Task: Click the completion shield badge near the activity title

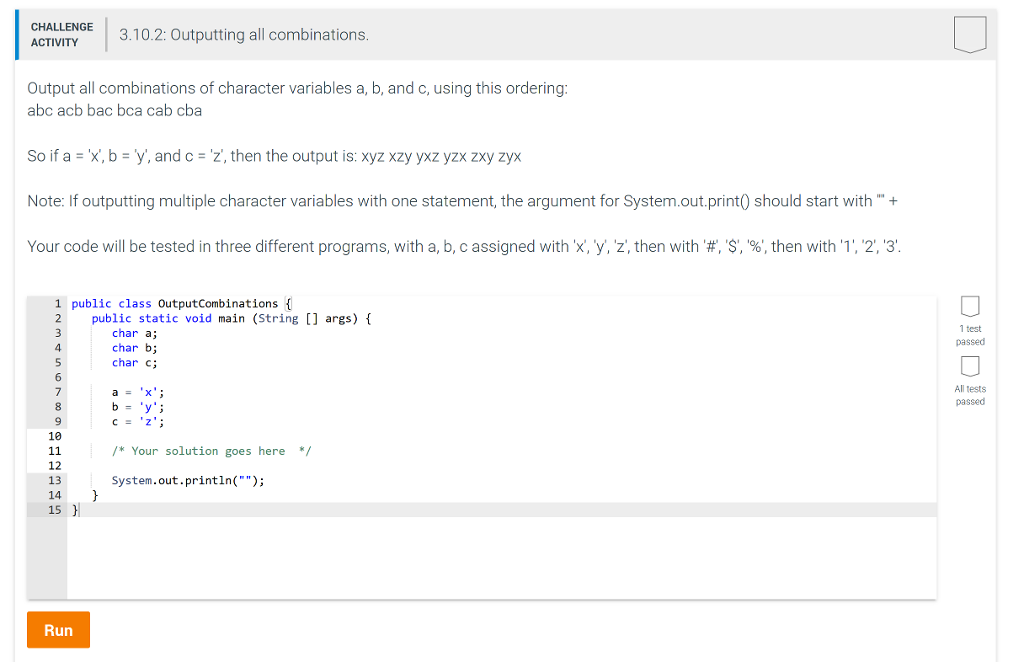Action: [969, 33]
